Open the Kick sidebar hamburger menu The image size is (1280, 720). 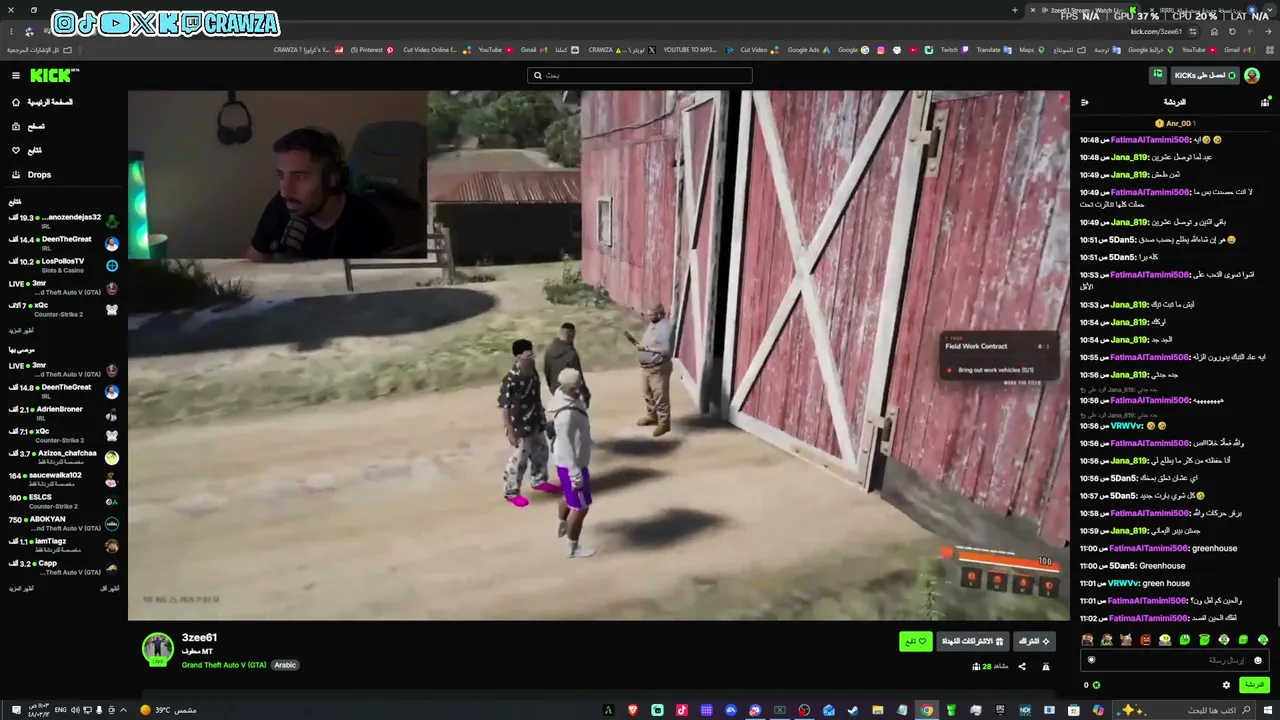pos(16,75)
